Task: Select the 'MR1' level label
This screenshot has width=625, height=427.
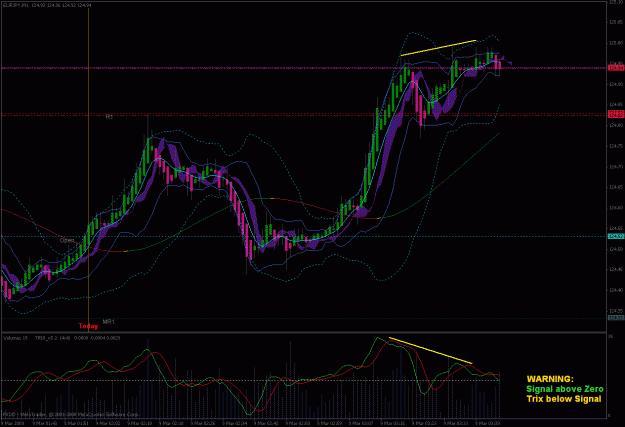Action: [108, 322]
